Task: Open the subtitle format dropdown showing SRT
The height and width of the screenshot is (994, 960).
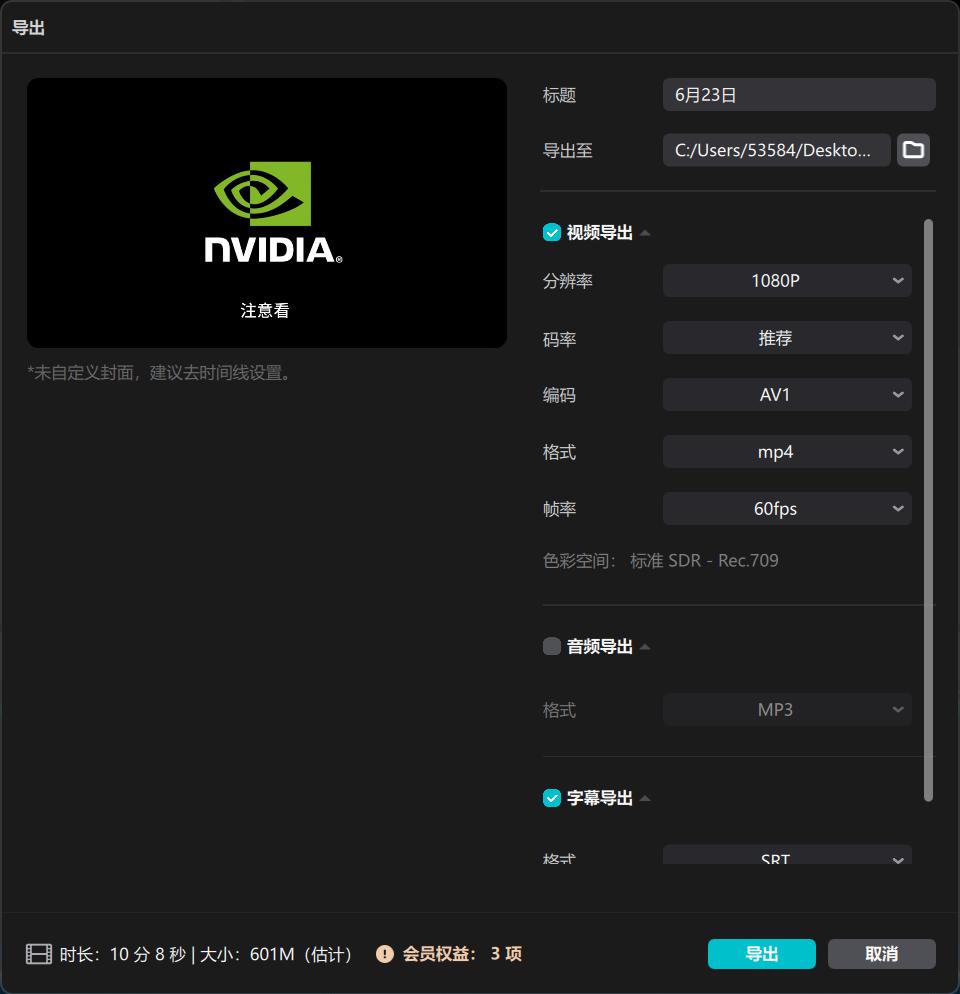Action: [x=786, y=858]
